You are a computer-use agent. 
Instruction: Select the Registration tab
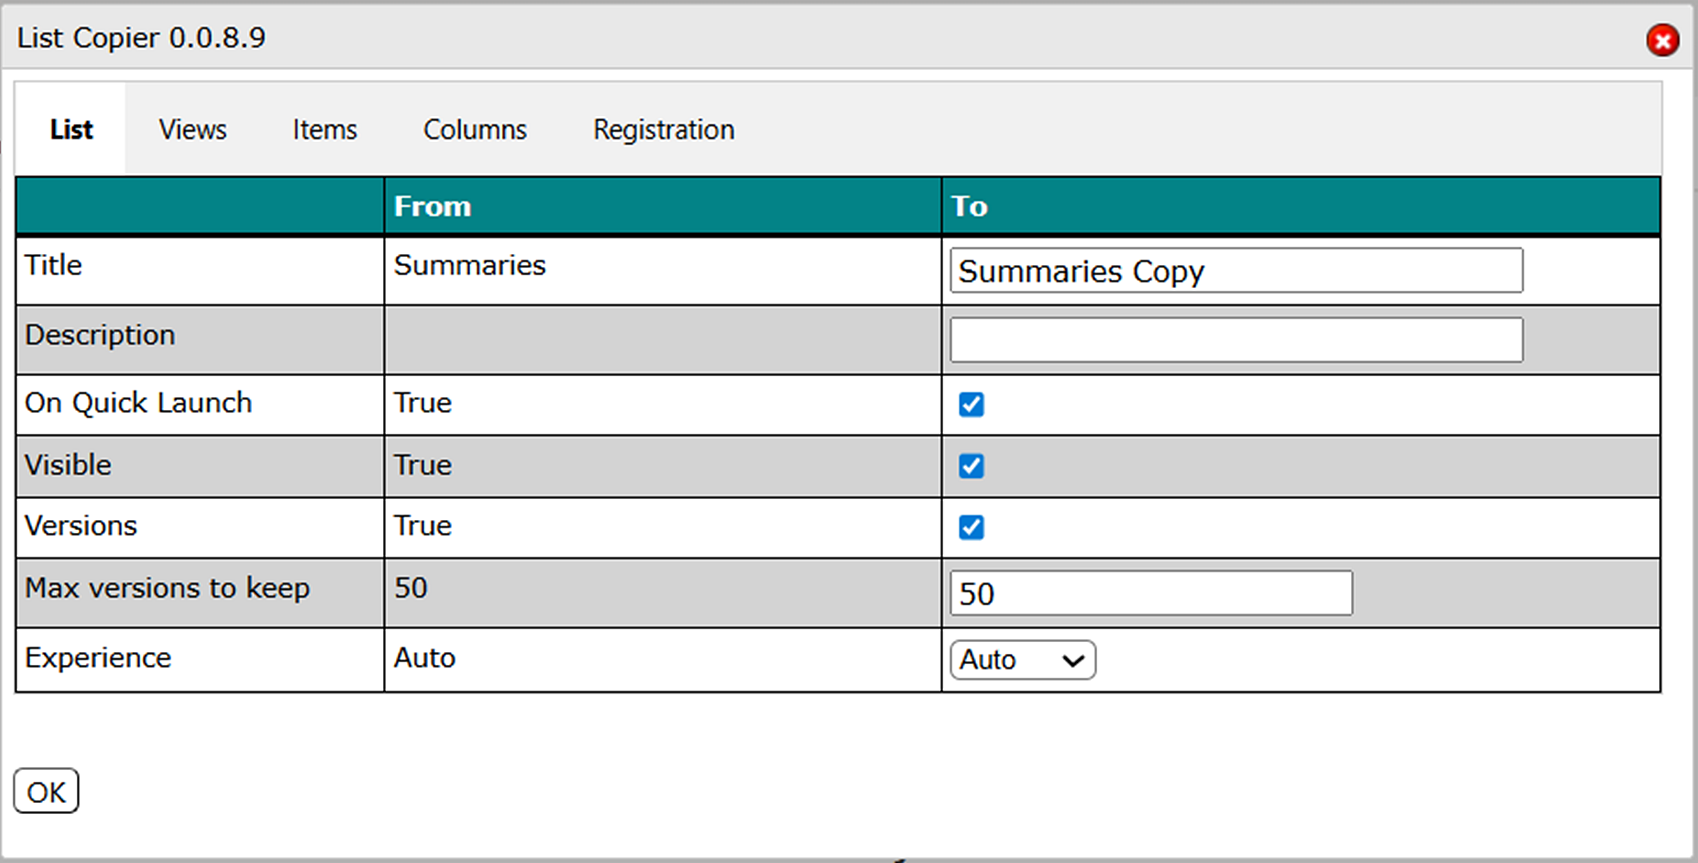(663, 130)
